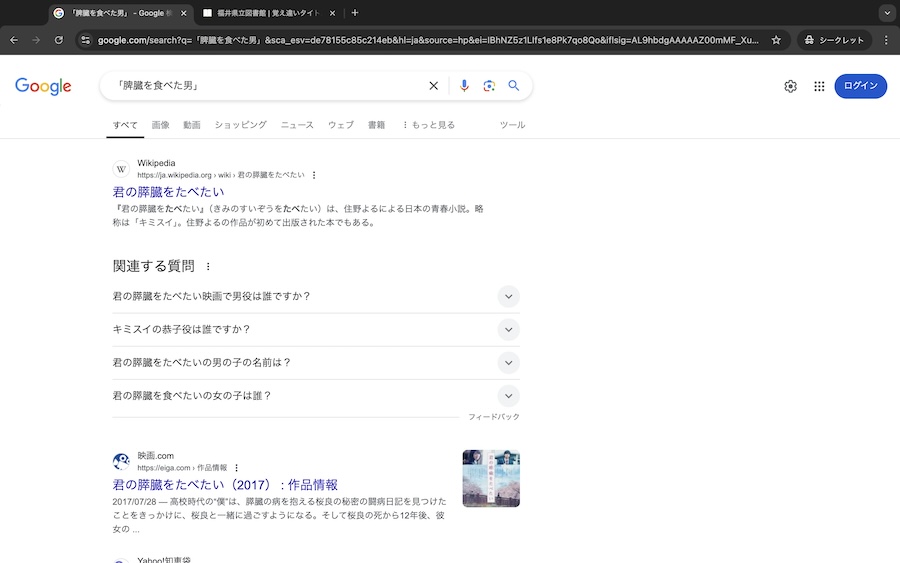Close the Google search tab
Viewport: 900px width, 563px height.
coord(184,13)
